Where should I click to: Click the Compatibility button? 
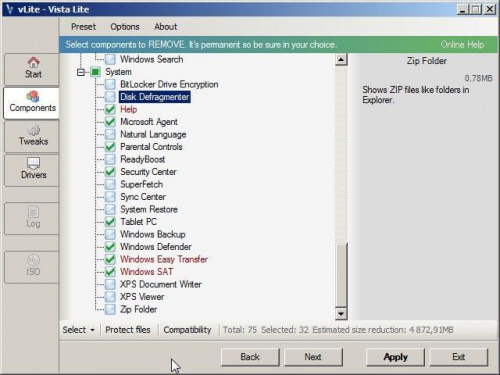tap(187, 330)
